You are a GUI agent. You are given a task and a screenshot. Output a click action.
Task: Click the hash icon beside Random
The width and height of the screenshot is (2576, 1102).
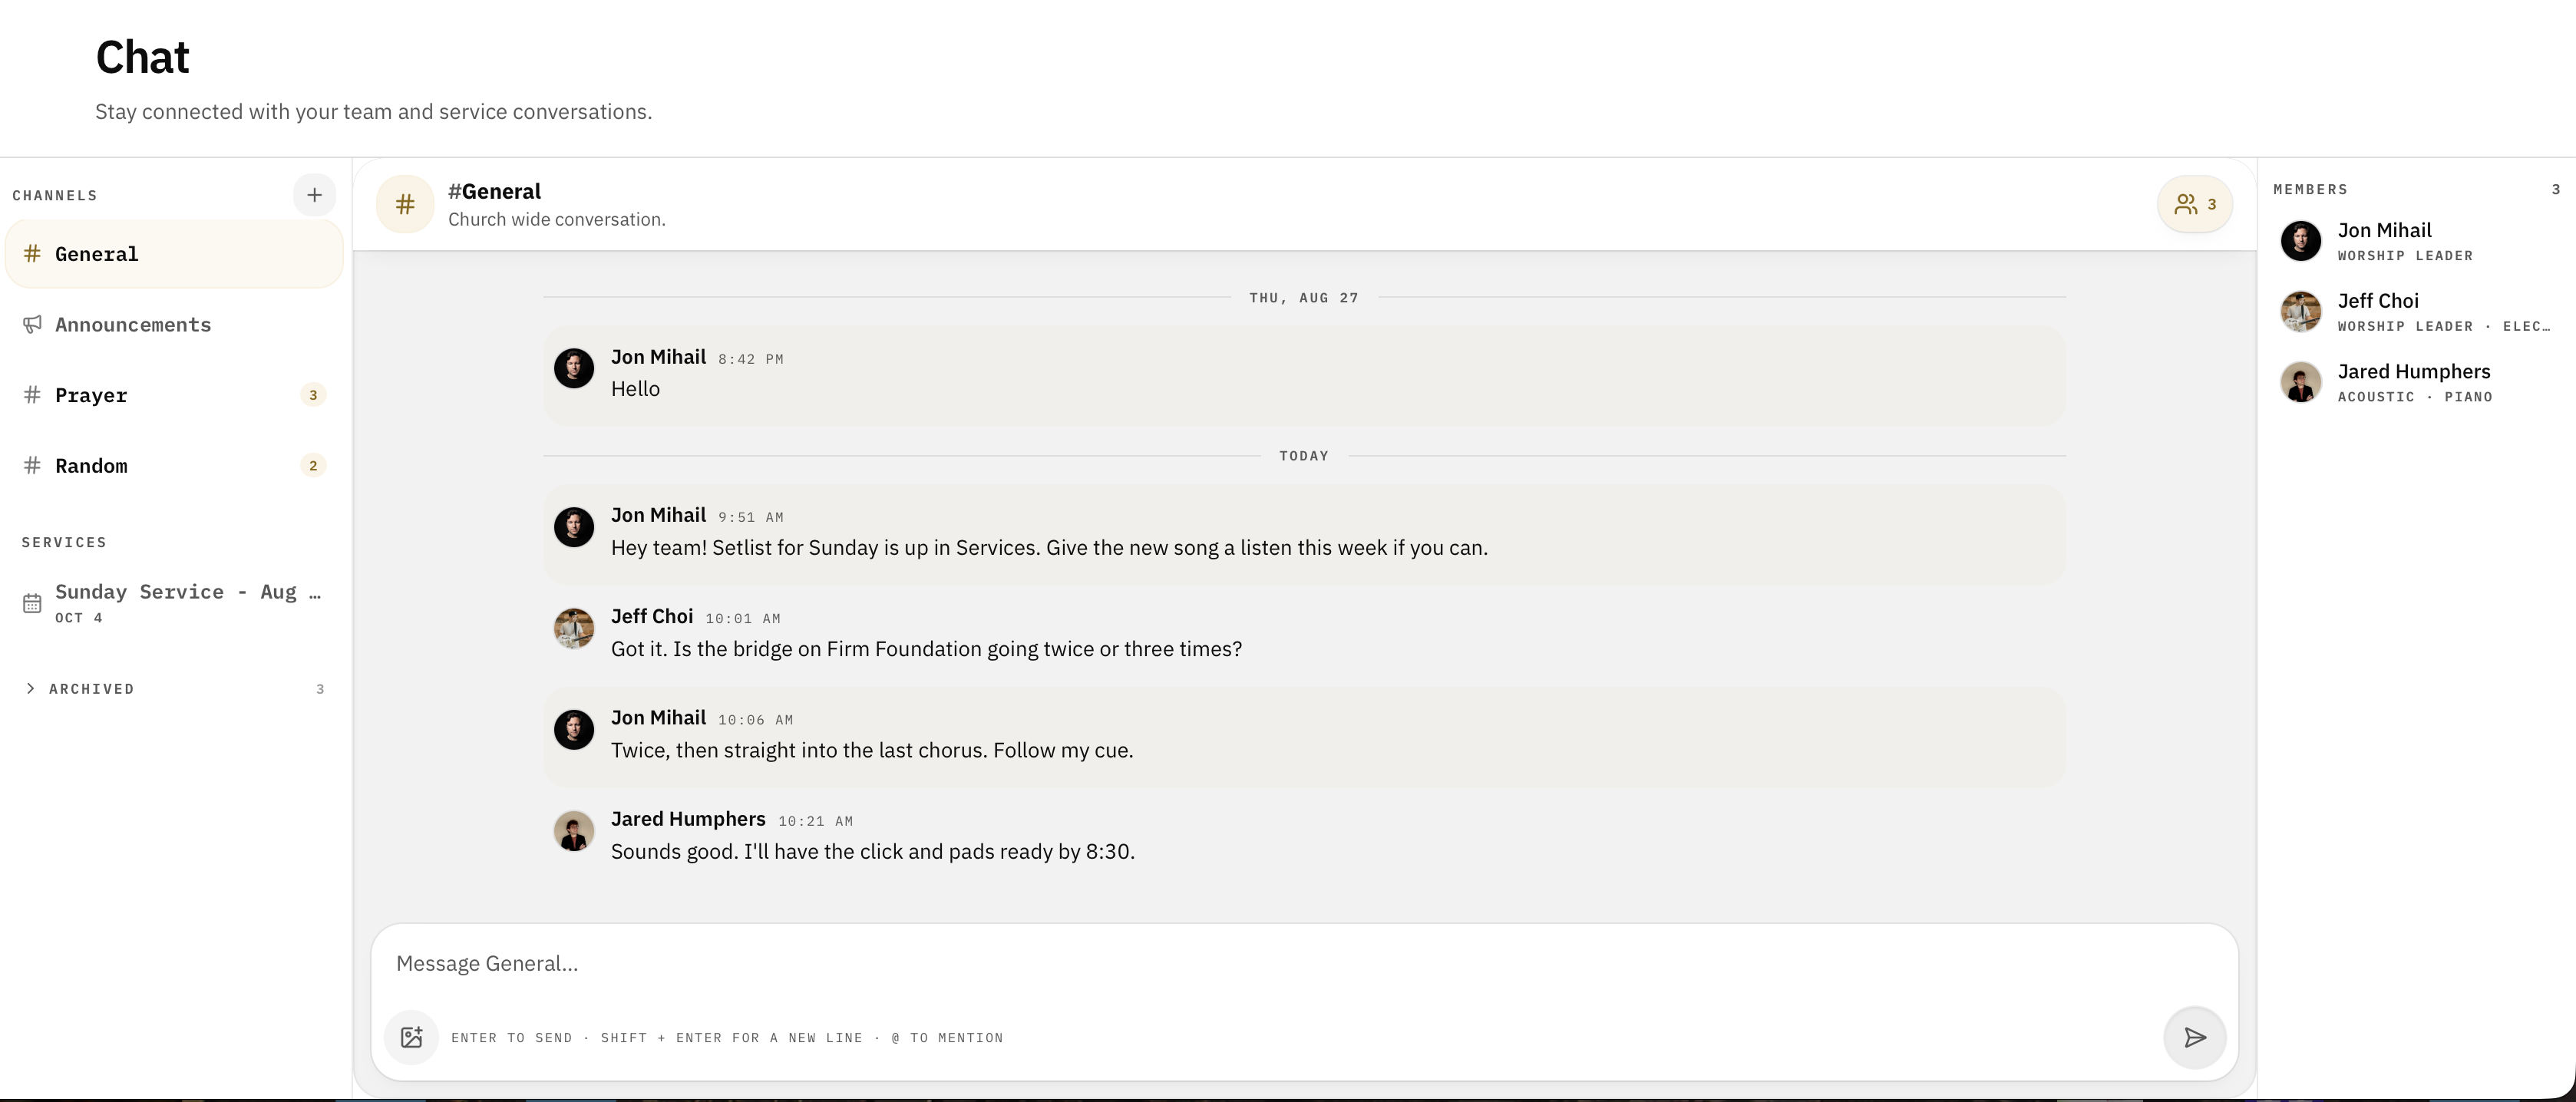pyautogui.click(x=32, y=465)
